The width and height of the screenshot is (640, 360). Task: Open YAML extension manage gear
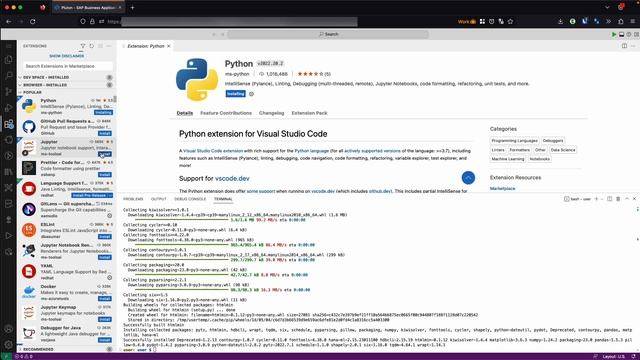click(109, 278)
